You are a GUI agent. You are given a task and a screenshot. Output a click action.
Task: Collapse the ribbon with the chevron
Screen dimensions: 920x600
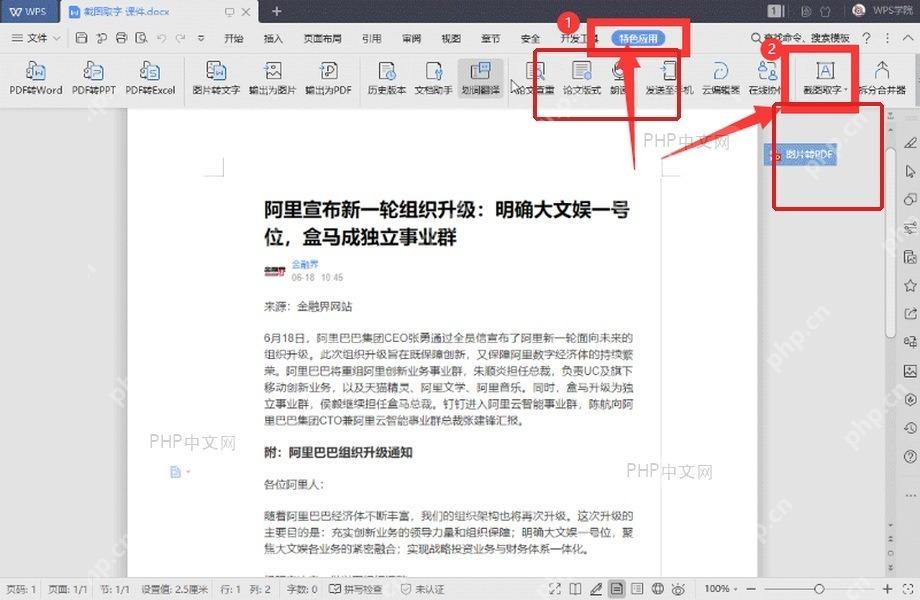tap(907, 38)
